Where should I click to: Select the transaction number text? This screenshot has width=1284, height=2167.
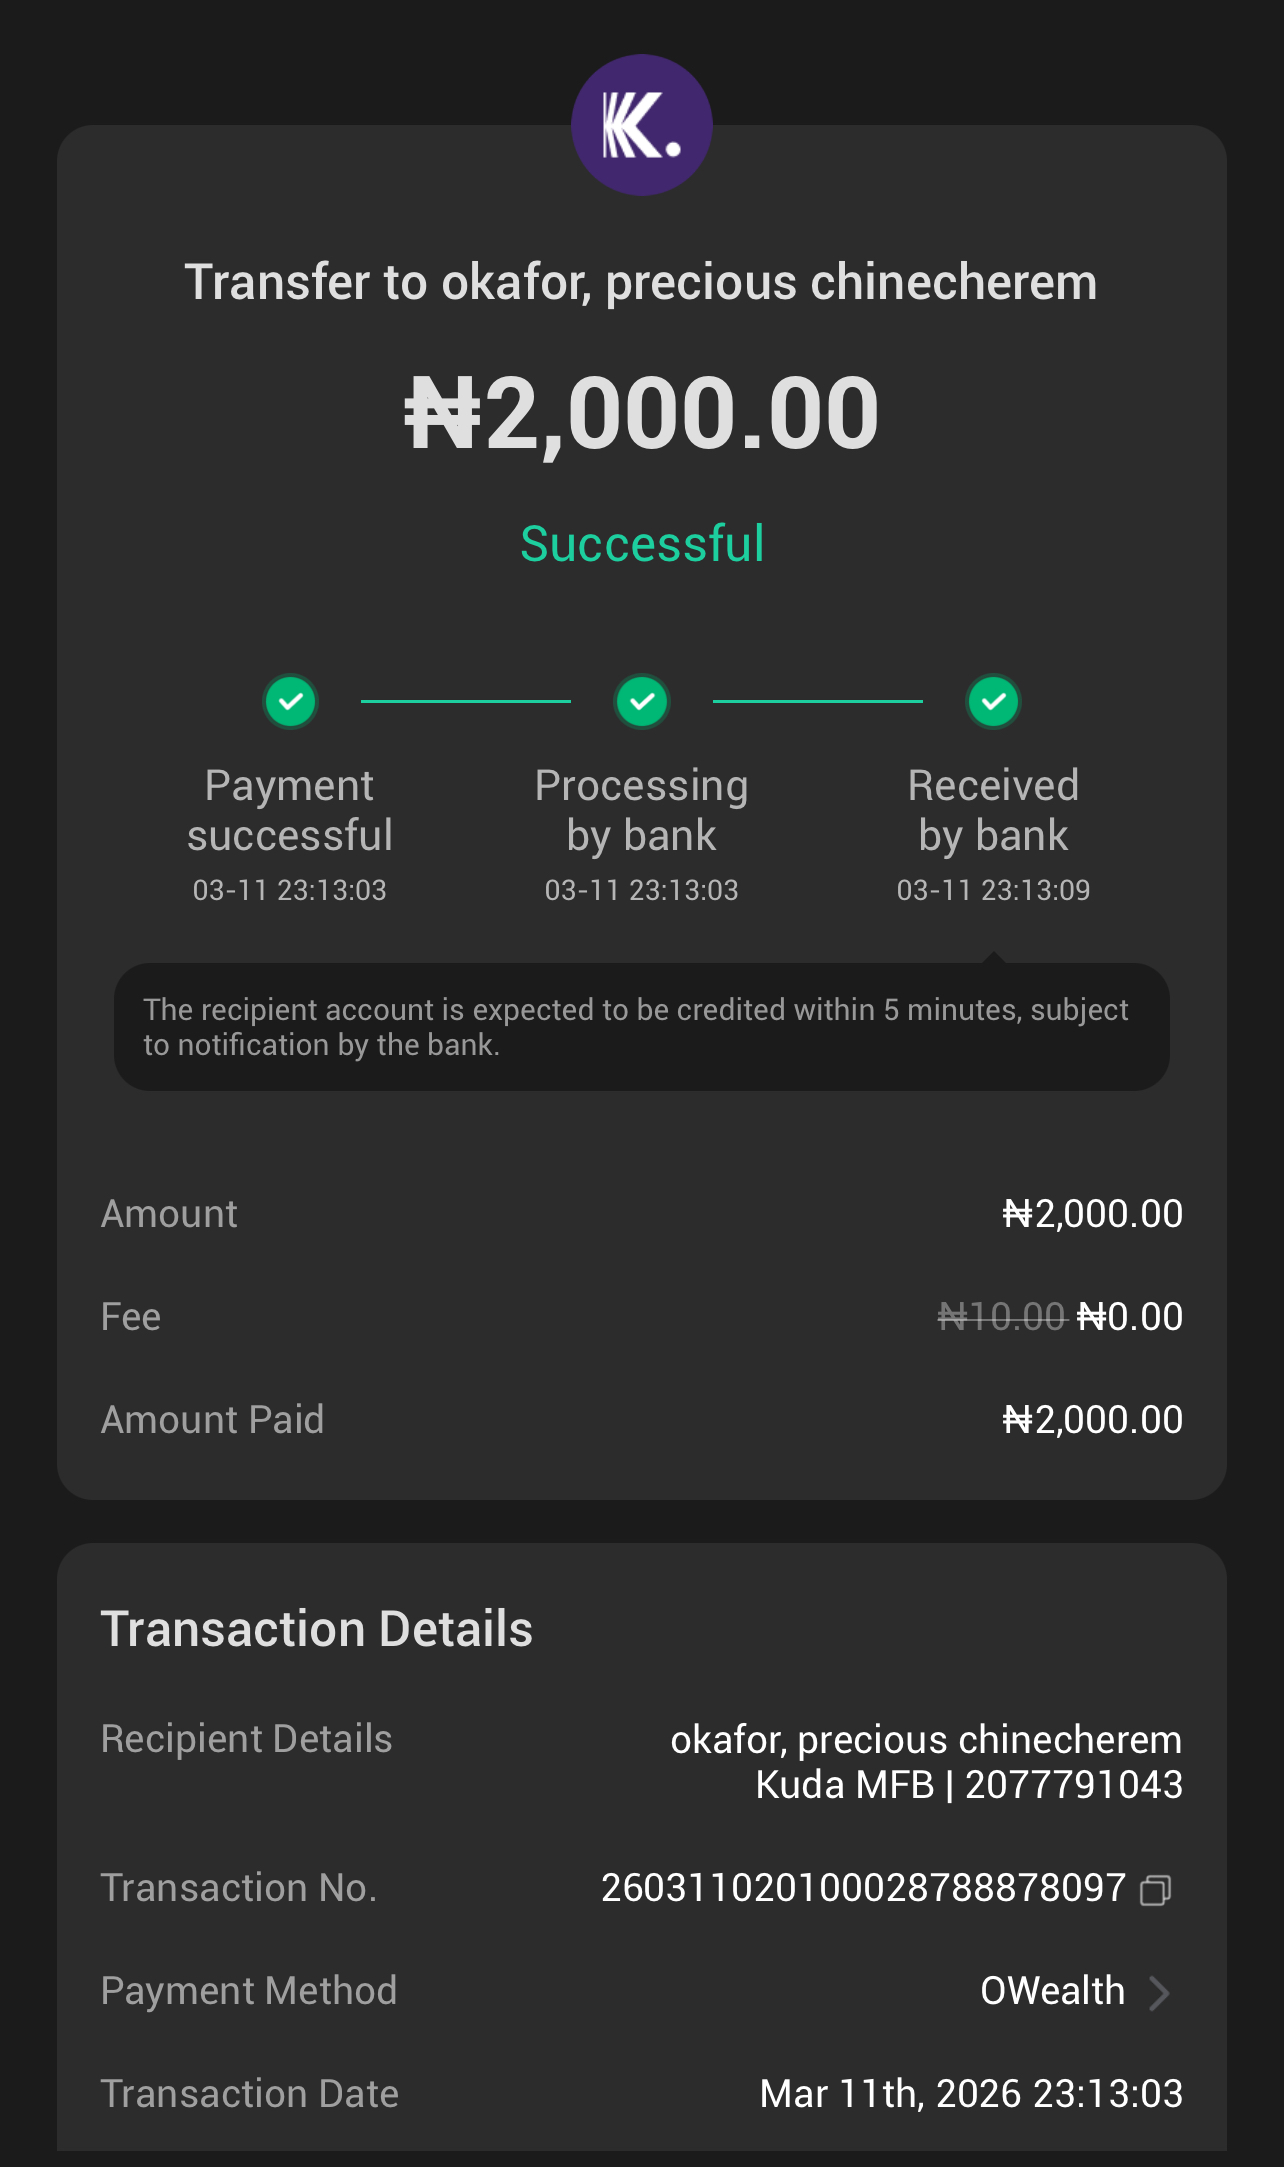(863, 1888)
